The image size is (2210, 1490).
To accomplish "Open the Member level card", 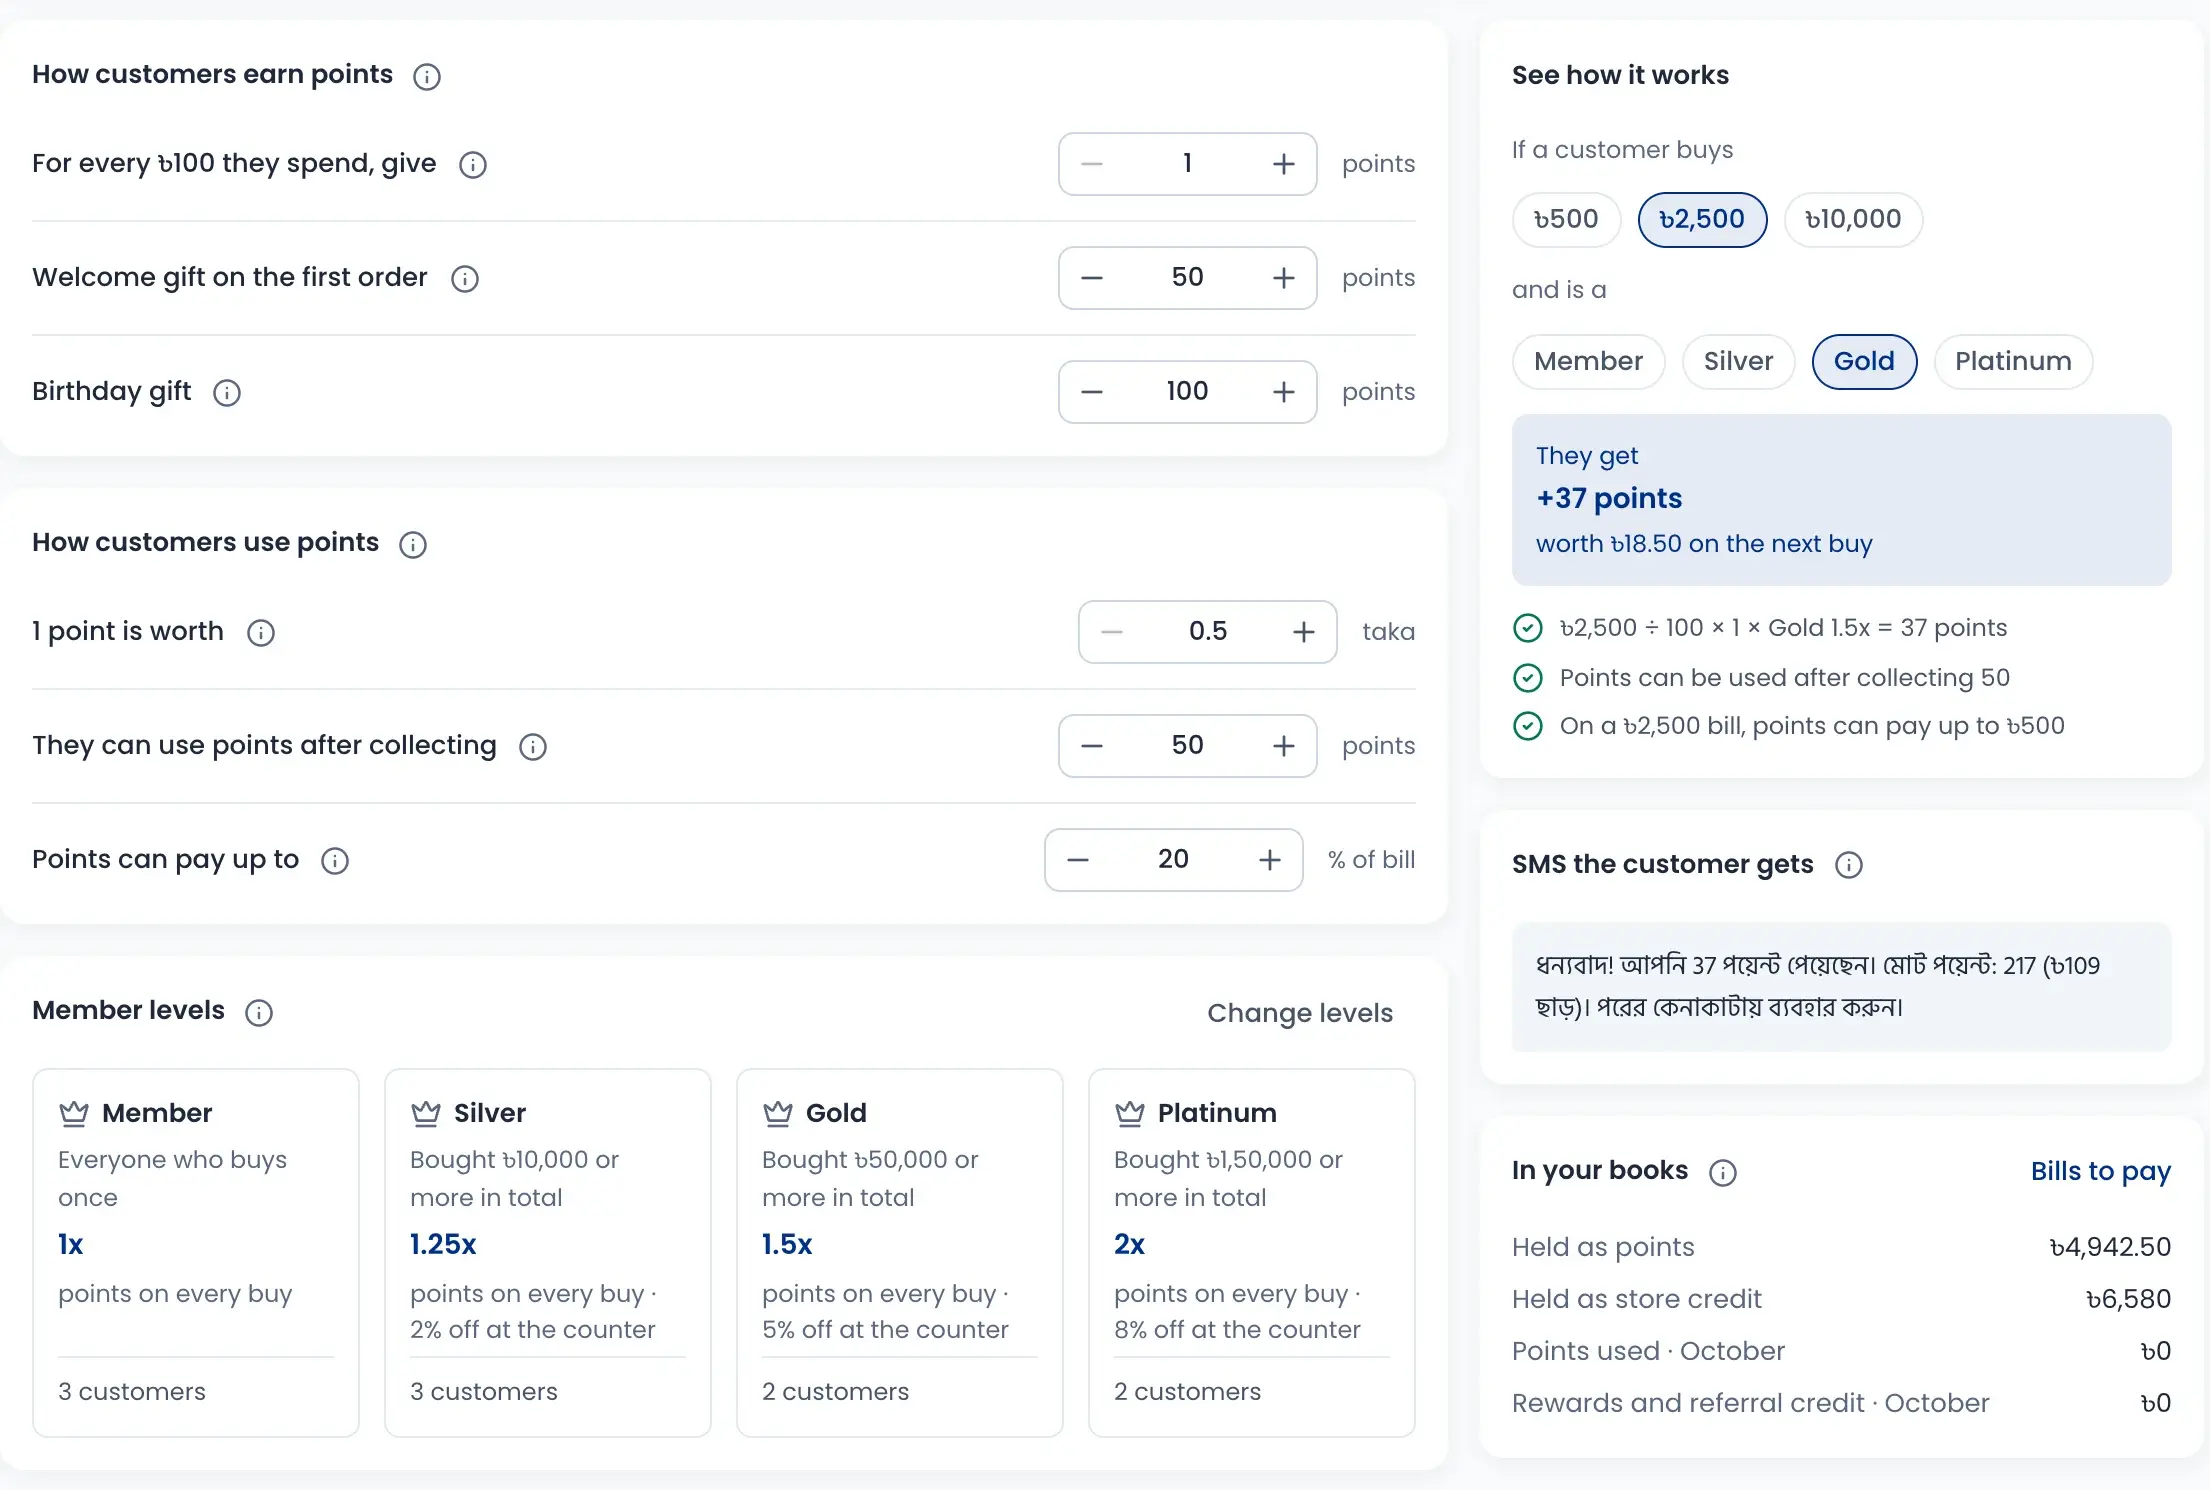I will click(196, 1253).
